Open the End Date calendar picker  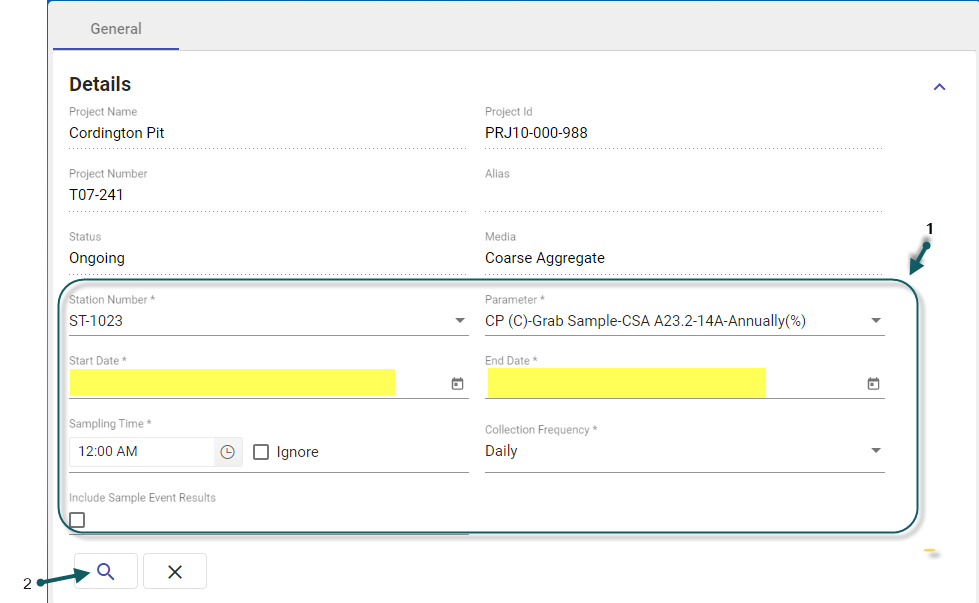[x=873, y=383]
